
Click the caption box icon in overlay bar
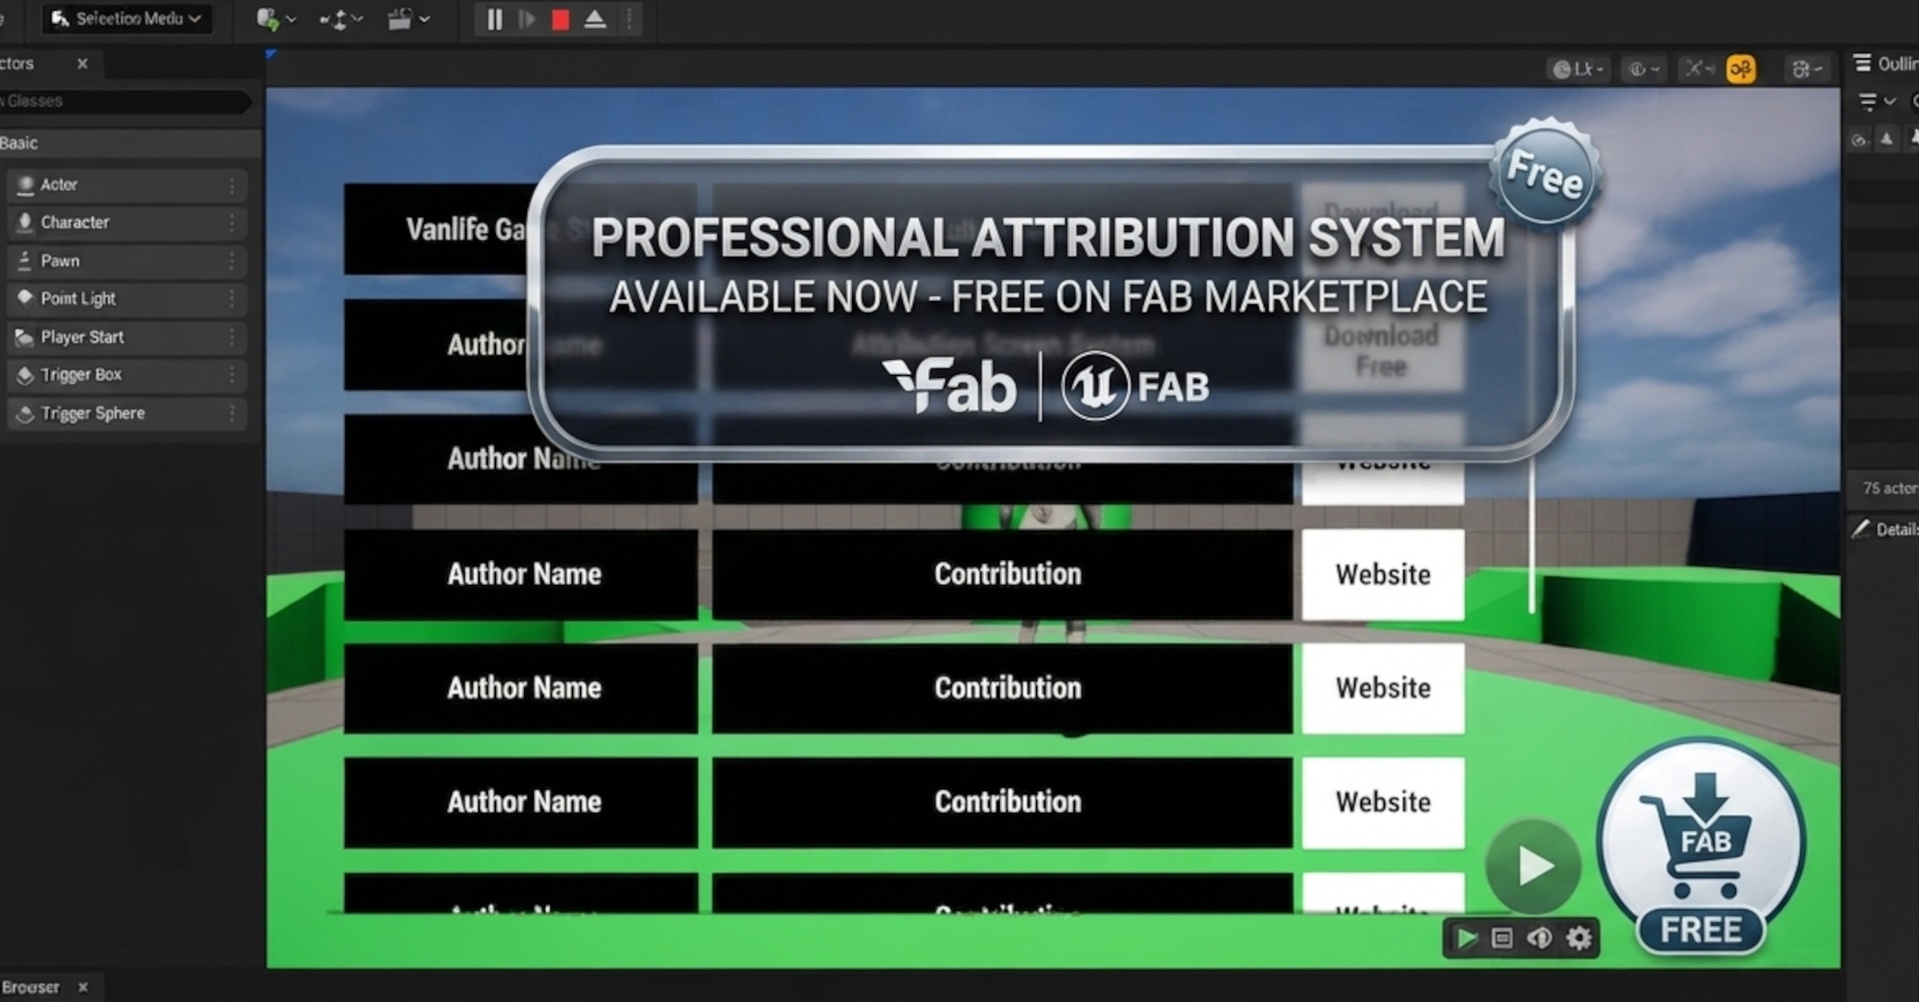[x=1502, y=938]
